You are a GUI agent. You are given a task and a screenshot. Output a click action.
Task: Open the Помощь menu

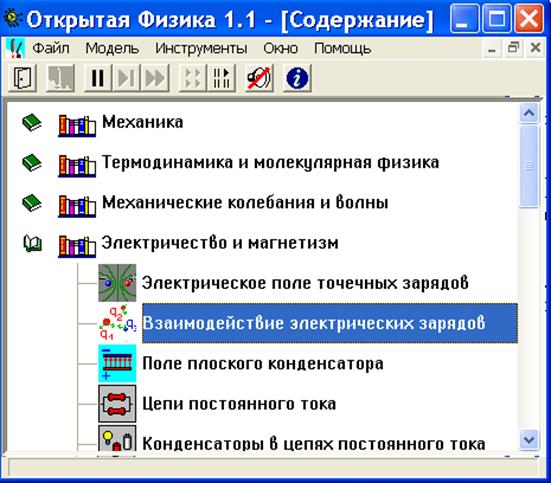click(343, 48)
